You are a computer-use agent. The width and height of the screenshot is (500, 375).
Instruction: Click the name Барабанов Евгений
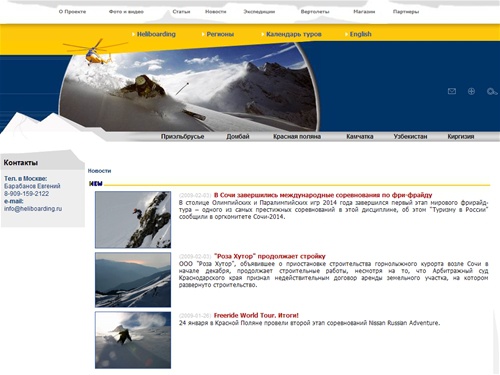pyautogui.click(x=32, y=186)
